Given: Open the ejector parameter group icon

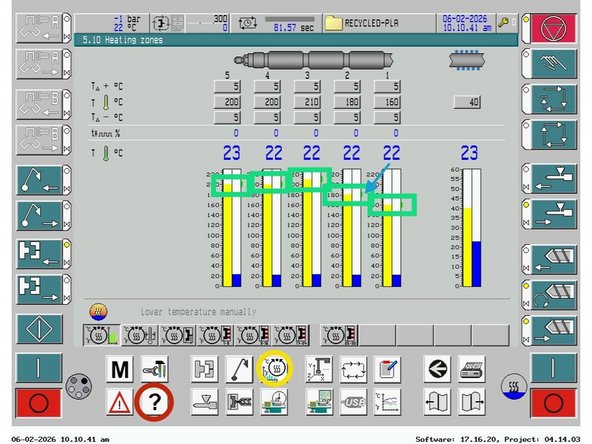Looking at the screenshot, I should click(239, 369).
